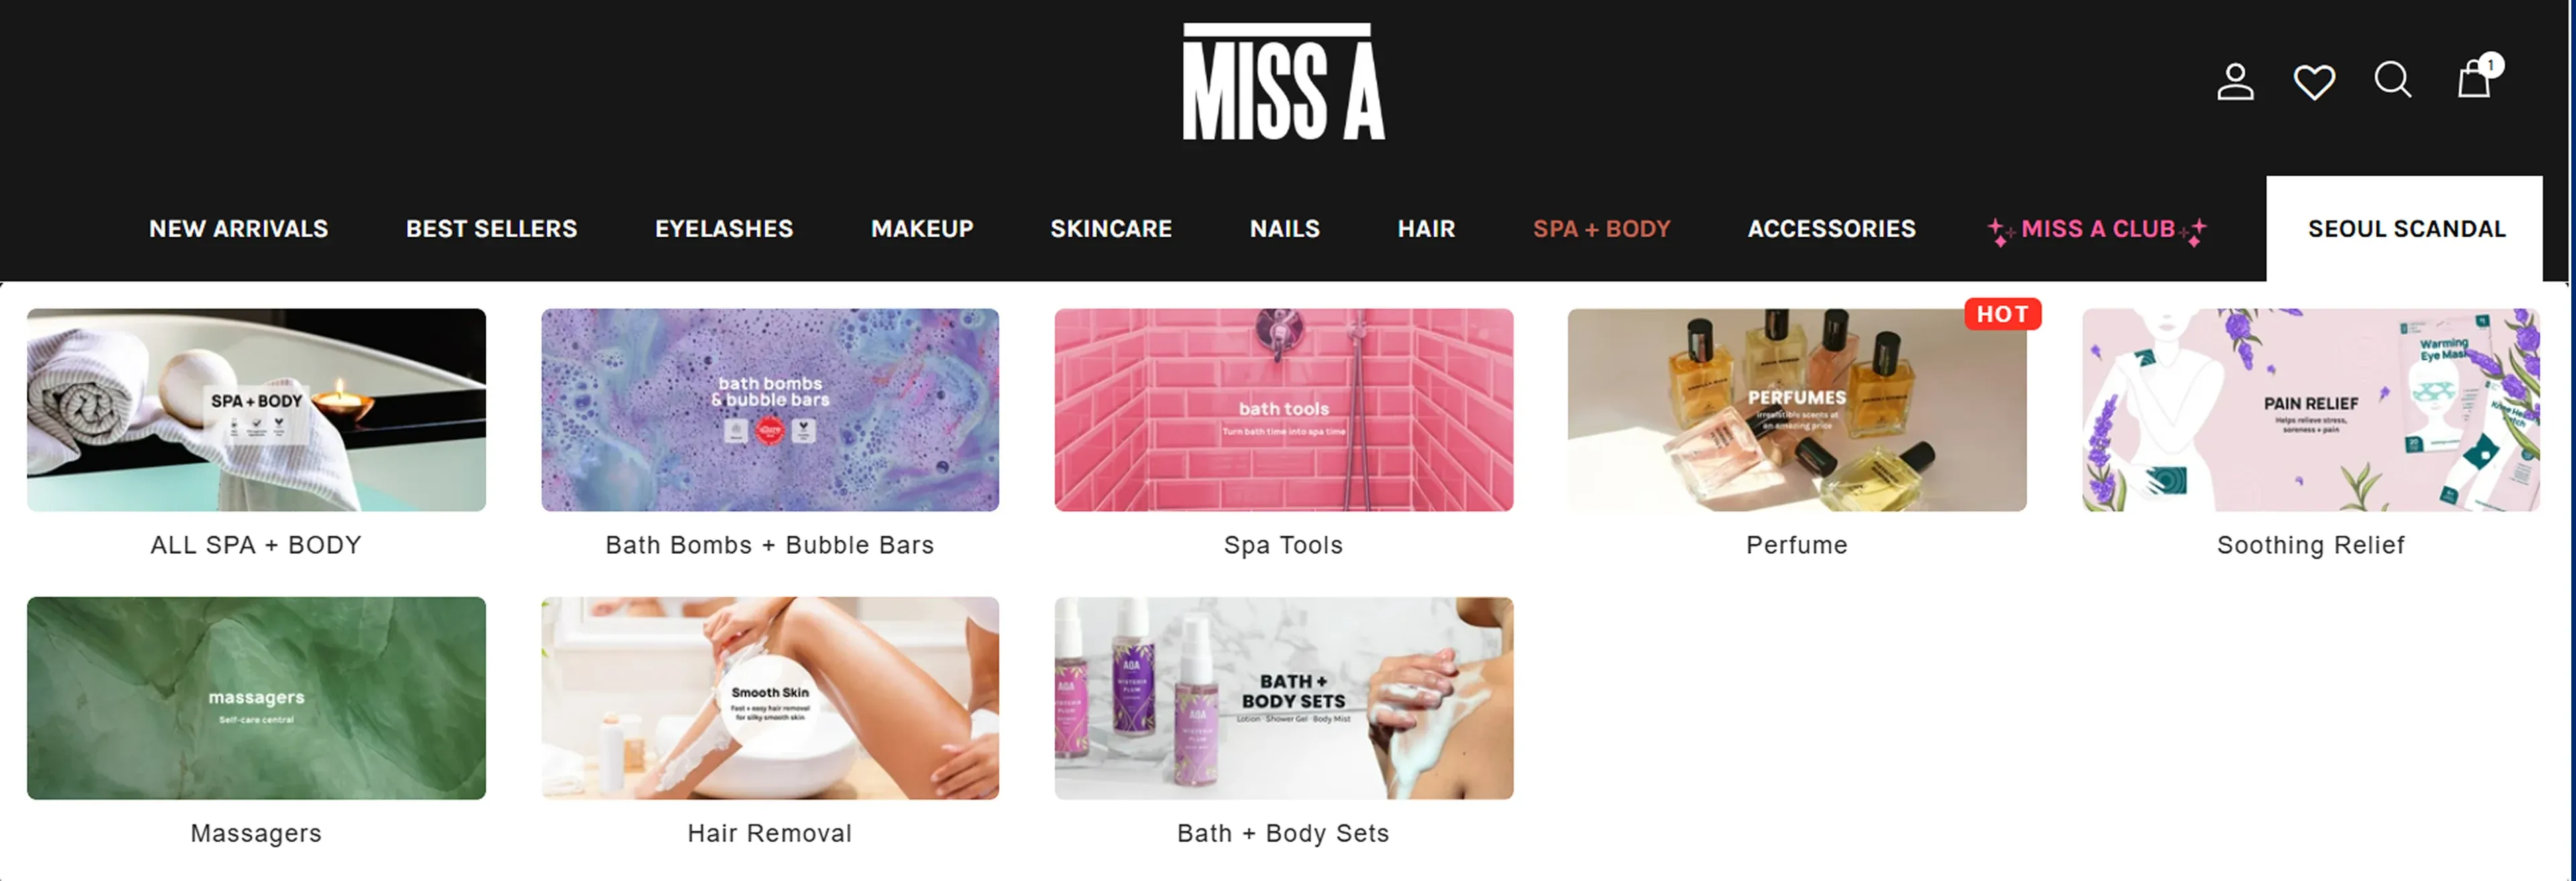Open the BEST SELLERS menu
Screen dimensions: 2576x881
pyautogui.click(x=491, y=229)
